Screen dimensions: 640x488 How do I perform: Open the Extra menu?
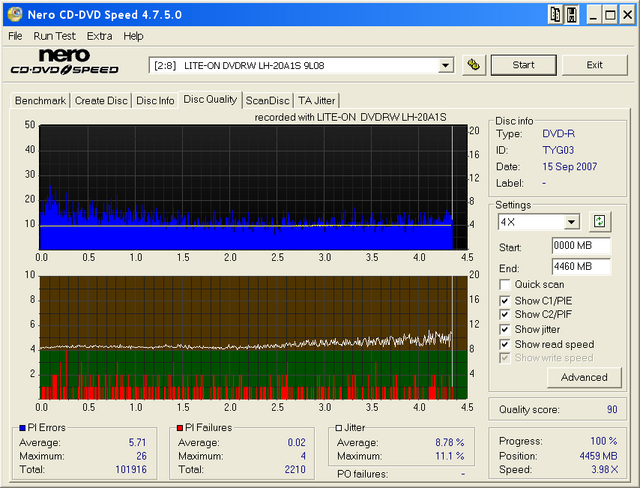tap(99, 36)
